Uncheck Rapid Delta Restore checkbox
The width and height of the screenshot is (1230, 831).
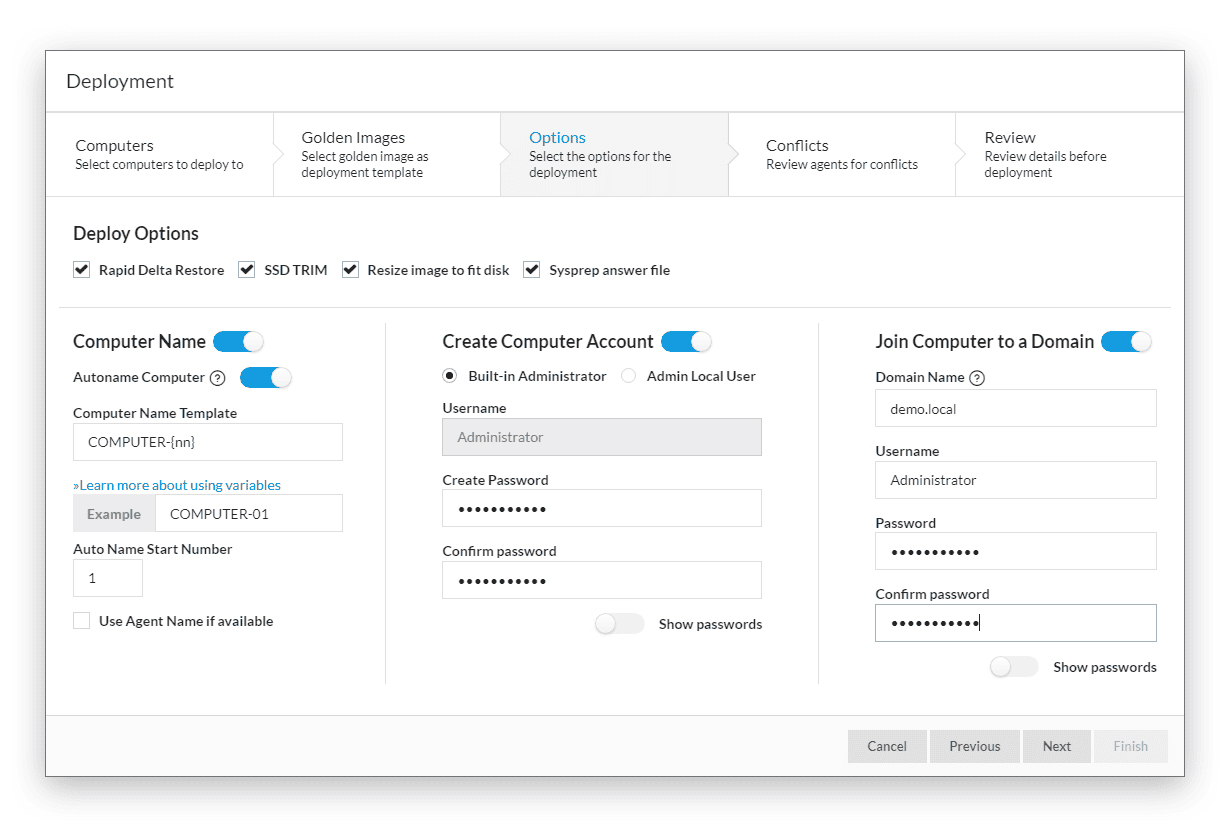[x=82, y=270]
